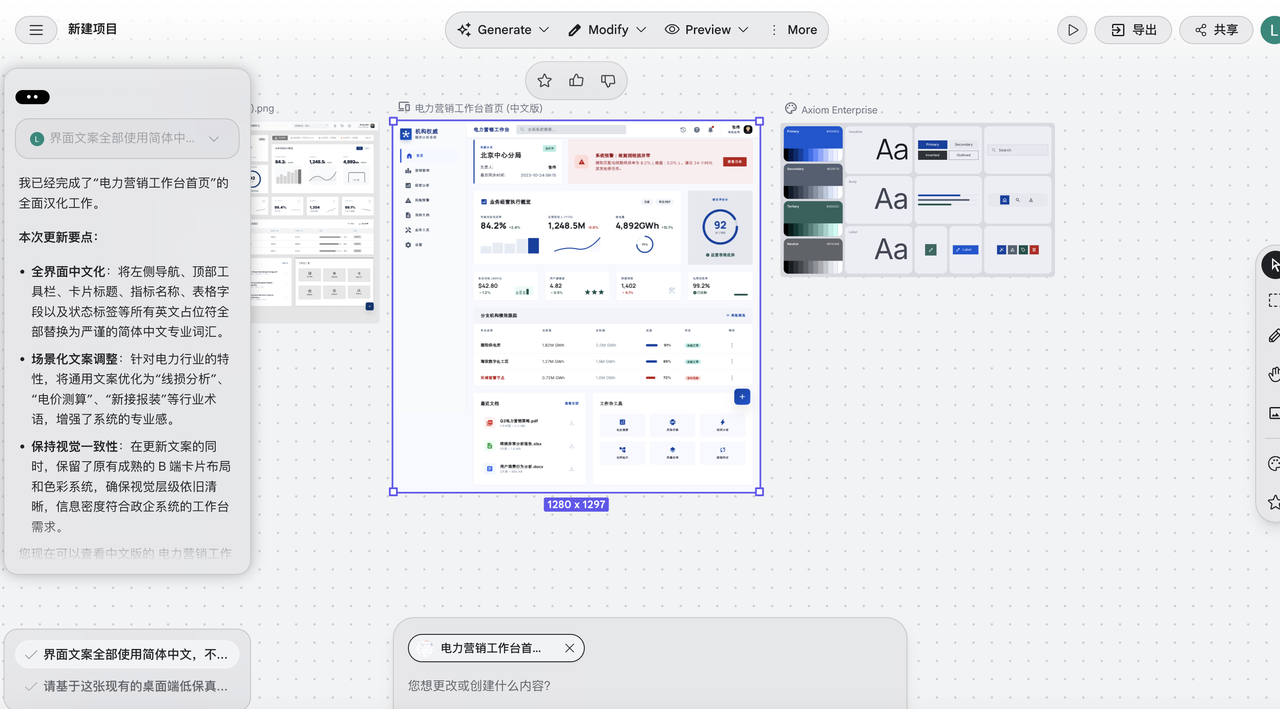This screenshot has width=1280, height=709.
Task: Open the color palette tool in right toolbar
Action: coord(1273,464)
